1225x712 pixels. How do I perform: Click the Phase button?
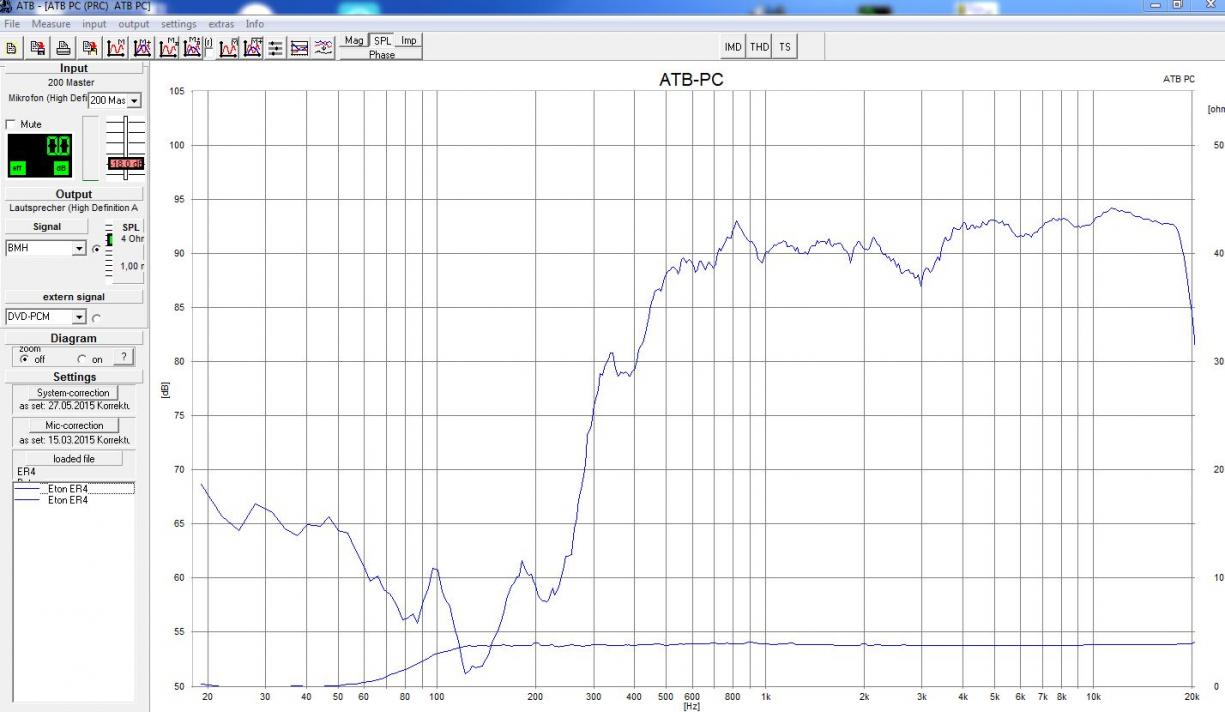click(381, 55)
